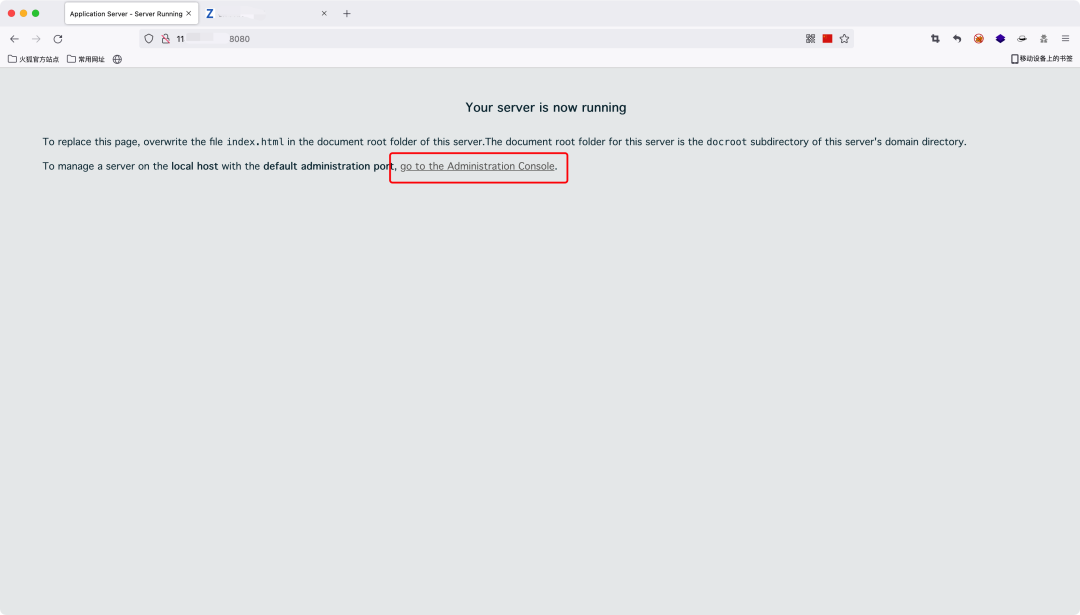Screen dimensions: 1080x615
Task: Bookmark this page with the star icon
Action: pyautogui.click(x=844, y=39)
